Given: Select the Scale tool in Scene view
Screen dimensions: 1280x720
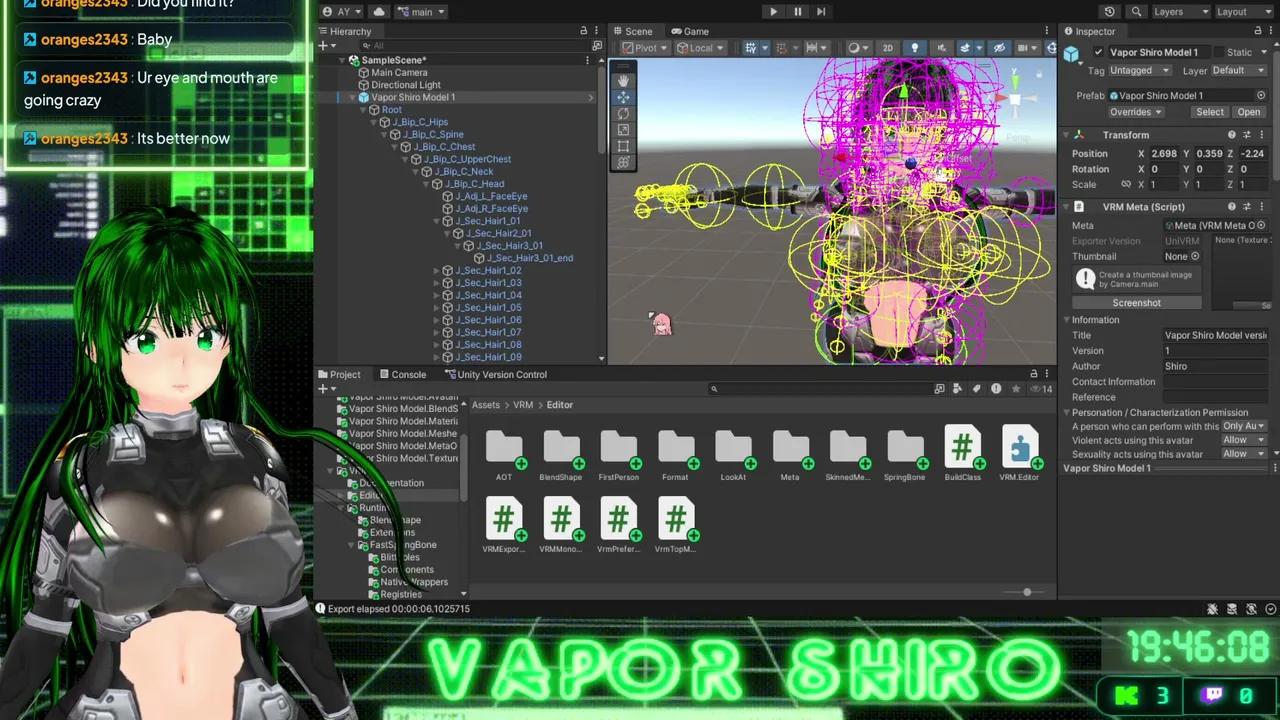Looking at the screenshot, I should click(623, 129).
